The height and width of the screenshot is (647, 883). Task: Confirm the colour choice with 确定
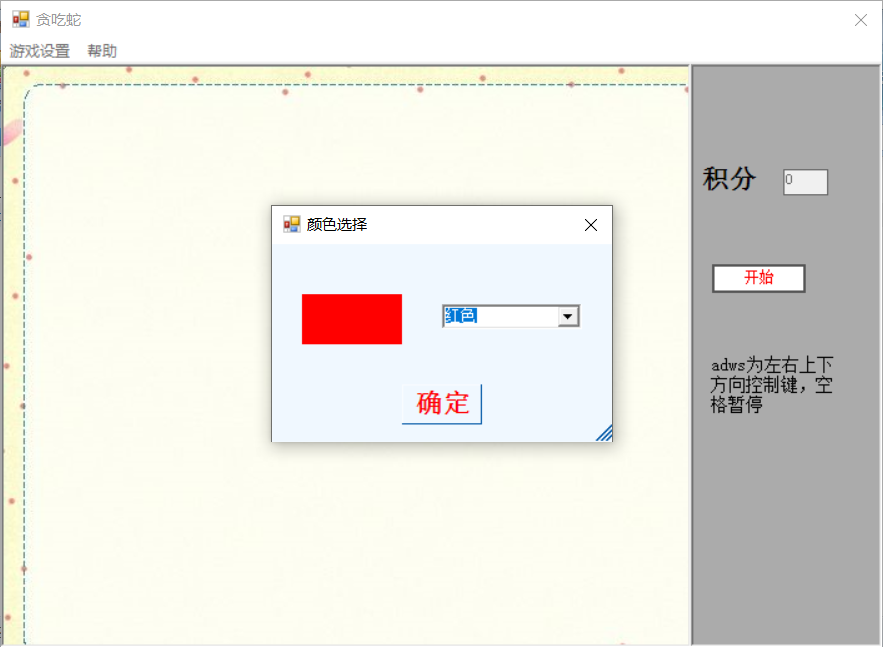442,404
